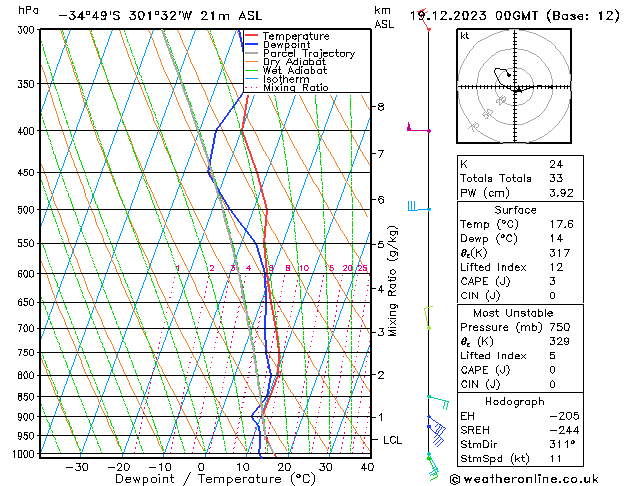Click the Surface Temp value '17.6'
The image size is (629, 486).
tap(561, 224)
